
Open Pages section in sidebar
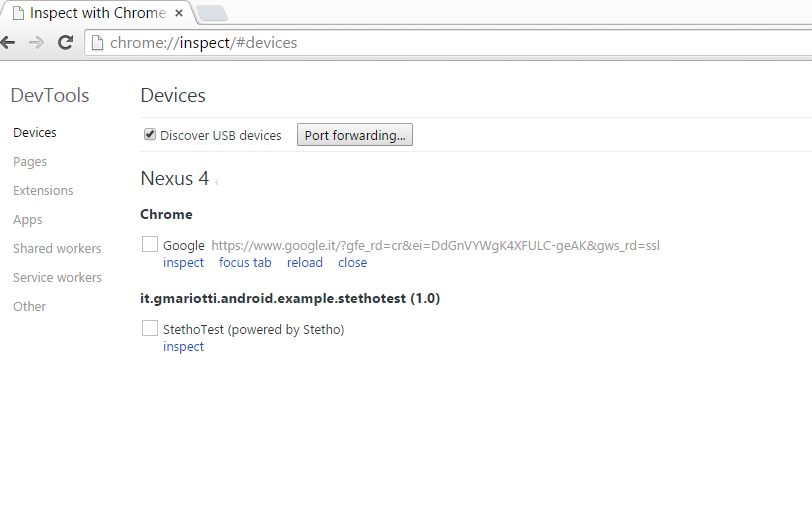[30, 162]
